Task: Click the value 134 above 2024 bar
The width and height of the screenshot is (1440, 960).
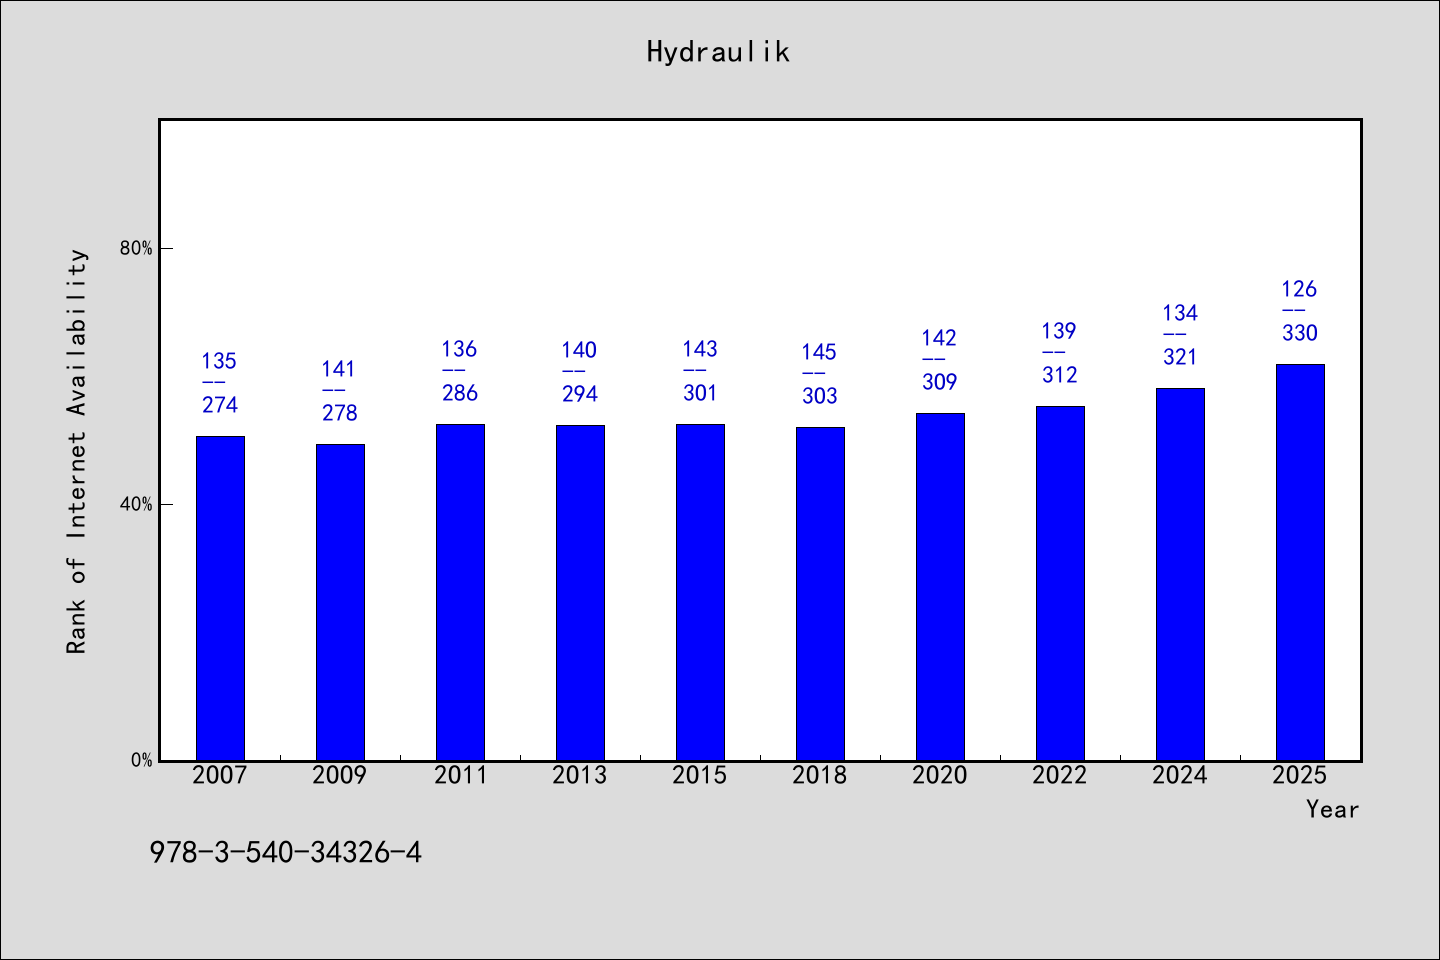Action: 1180,313
